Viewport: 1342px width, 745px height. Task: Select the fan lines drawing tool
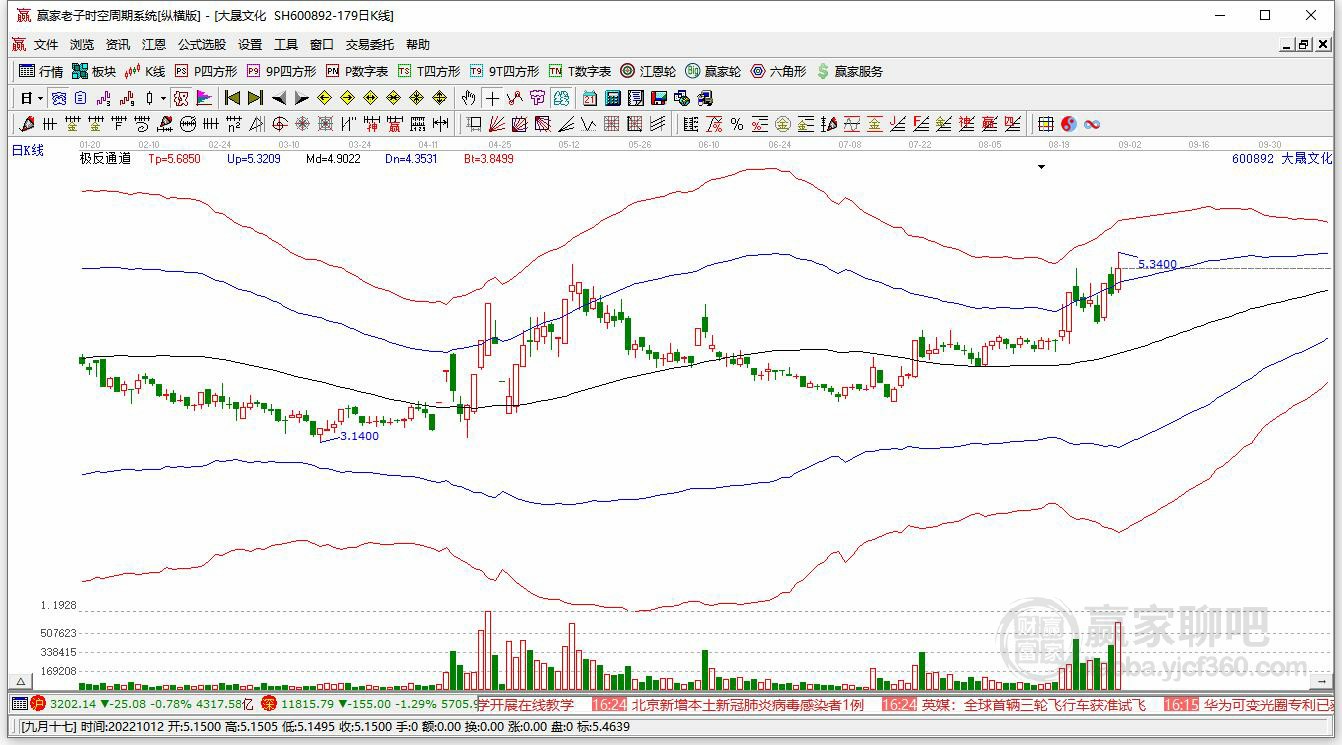(496, 124)
